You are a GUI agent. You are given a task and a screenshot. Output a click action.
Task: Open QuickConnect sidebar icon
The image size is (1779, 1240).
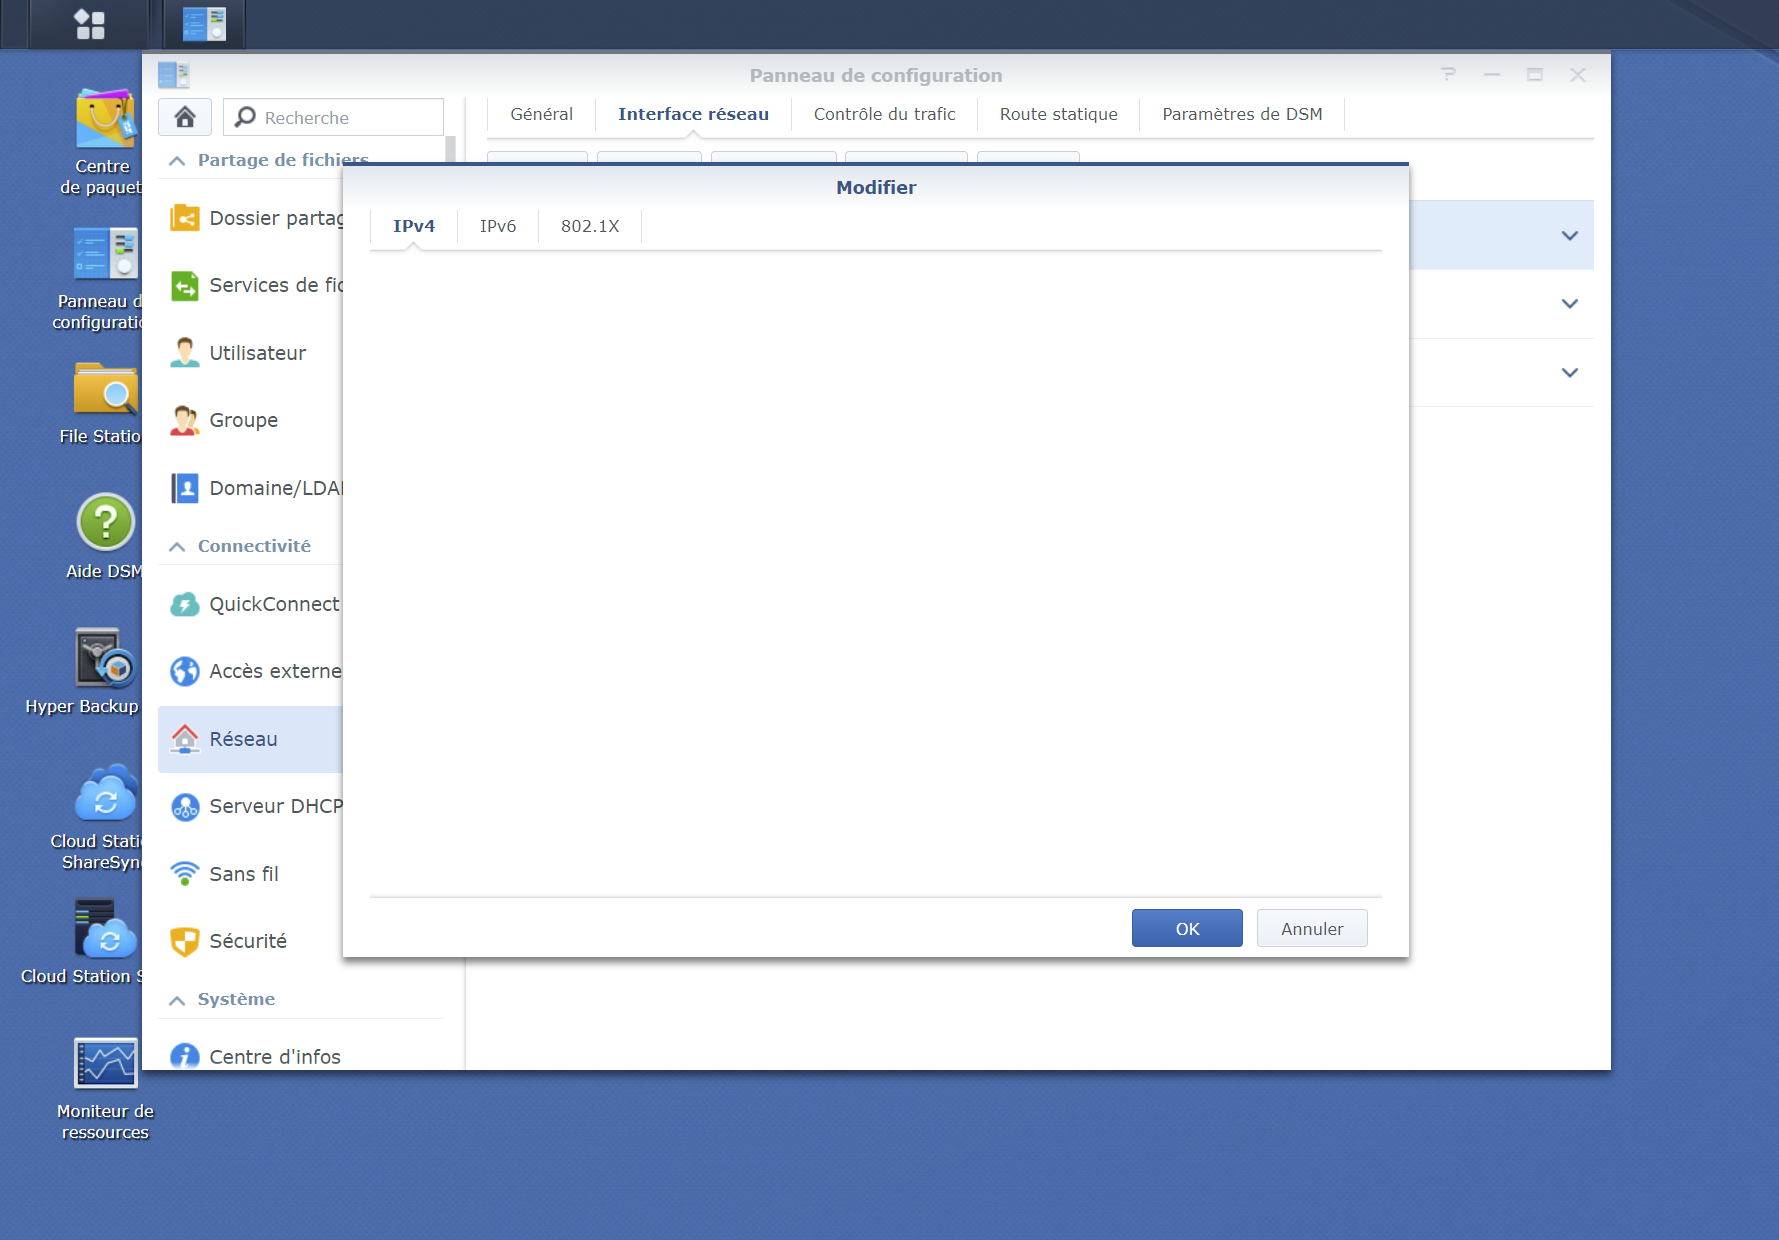[x=185, y=604]
